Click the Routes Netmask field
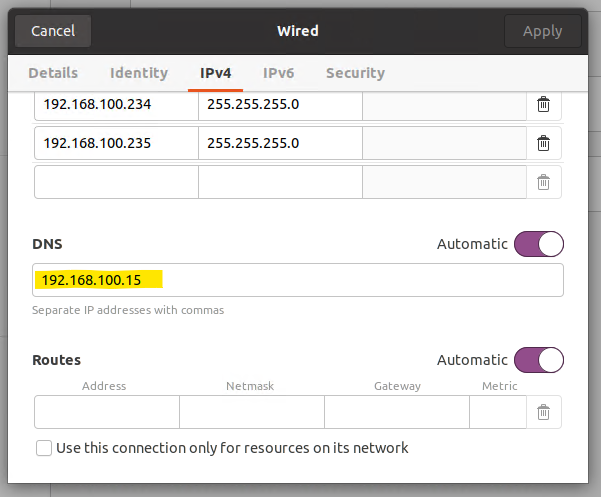 click(x=252, y=412)
